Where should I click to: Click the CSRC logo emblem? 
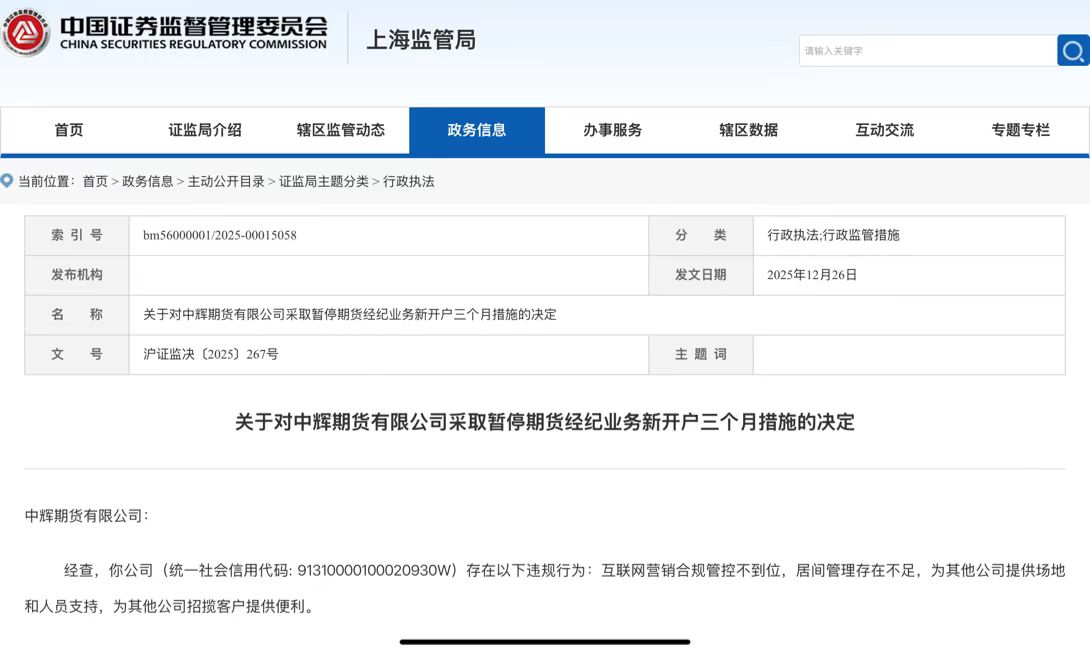pos(25,34)
